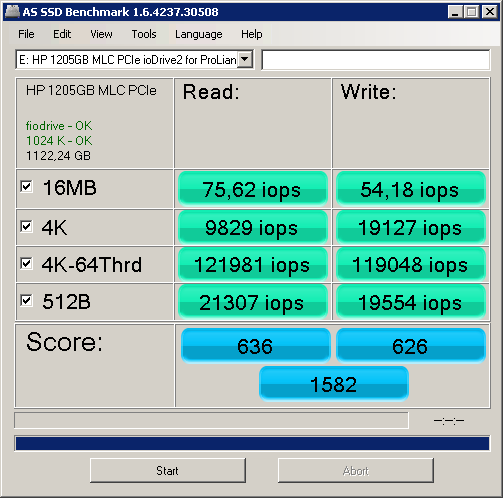Open the File menu
This screenshot has height=498, width=503.
(x=26, y=34)
